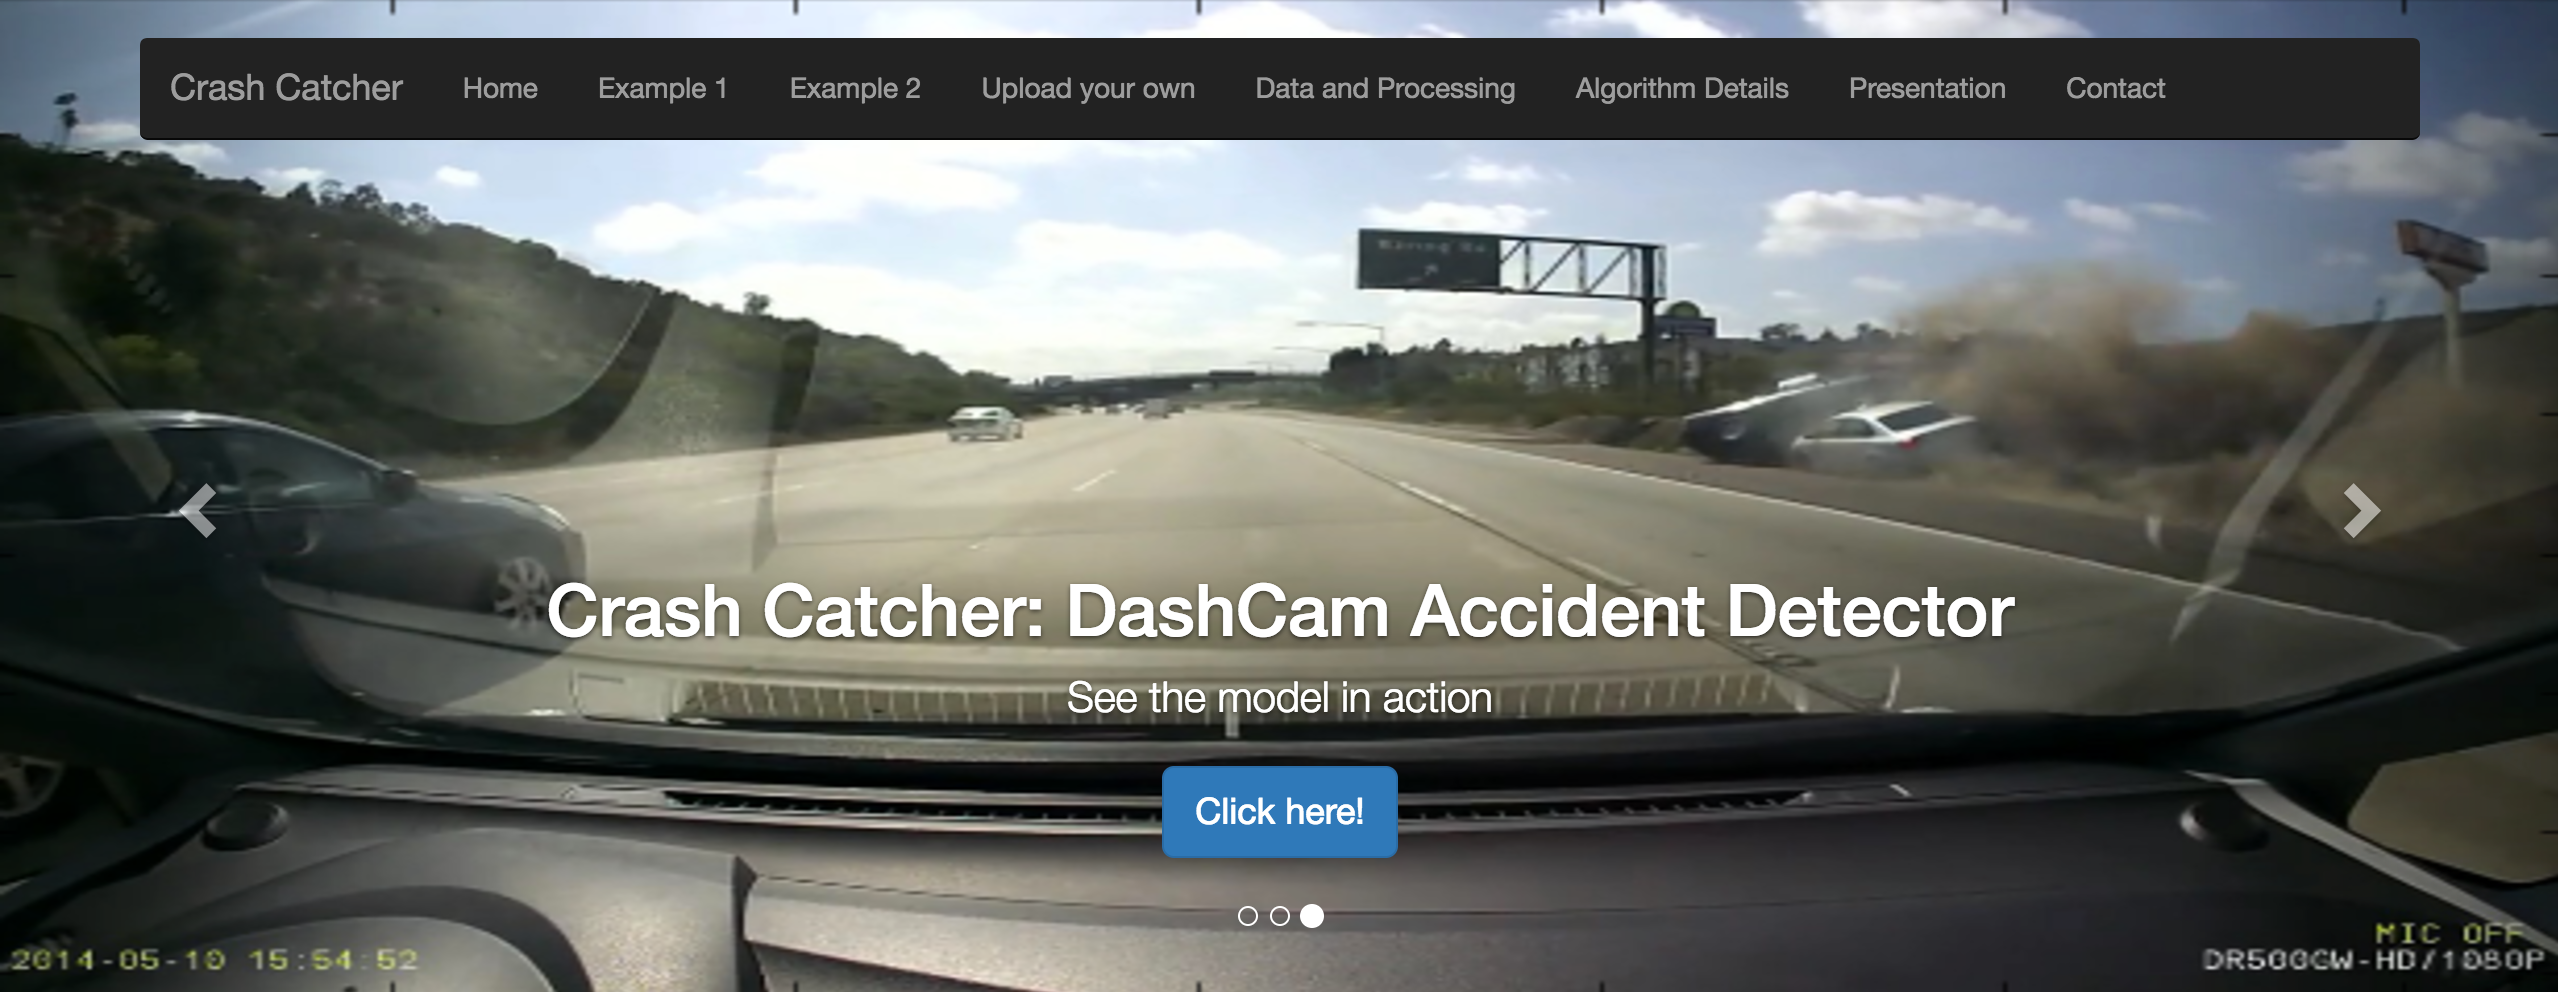This screenshot has height=992, width=2558.
Task: View the Algorithm Details page
Action: tap(1682, 89)
